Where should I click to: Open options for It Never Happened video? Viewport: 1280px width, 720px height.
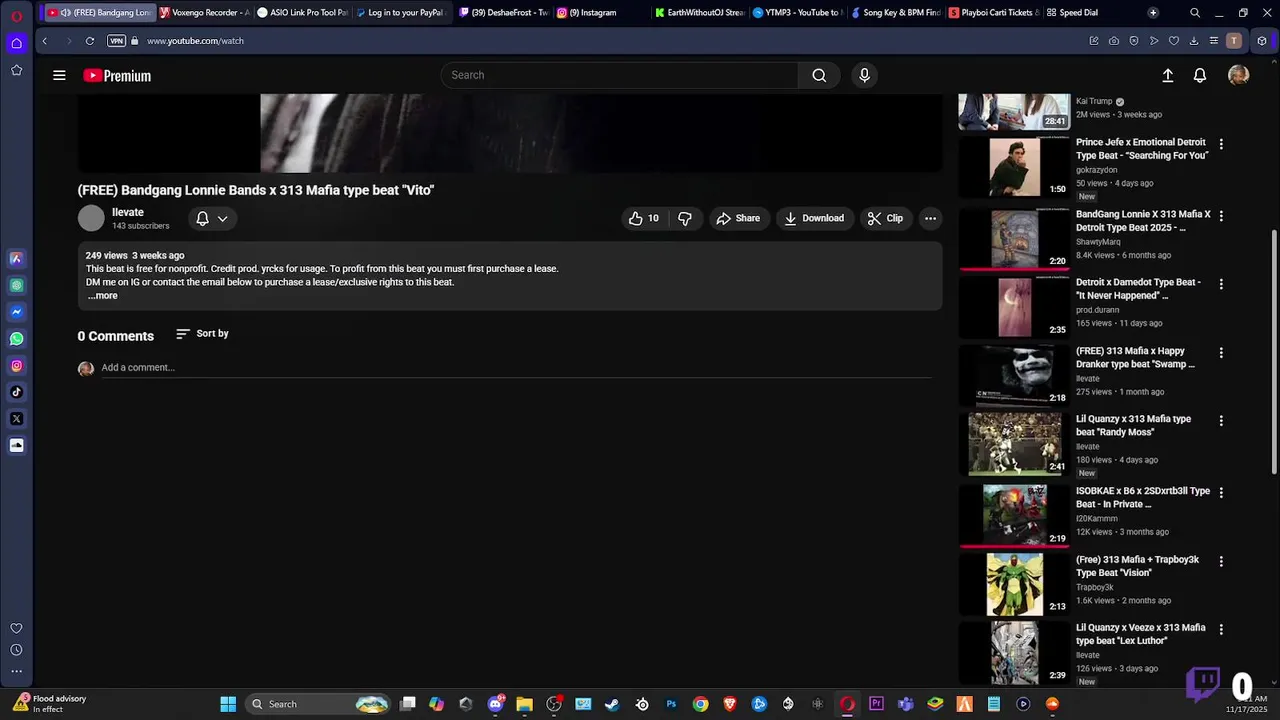click(1221, 284)
